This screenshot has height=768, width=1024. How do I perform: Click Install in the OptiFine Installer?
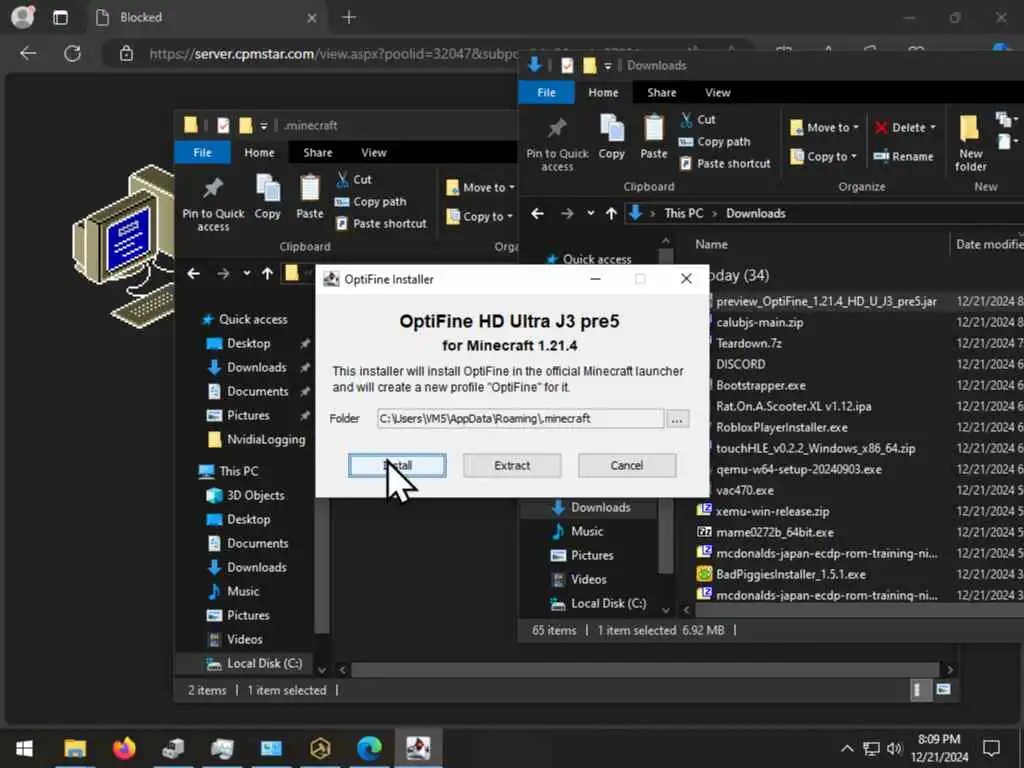397,466
